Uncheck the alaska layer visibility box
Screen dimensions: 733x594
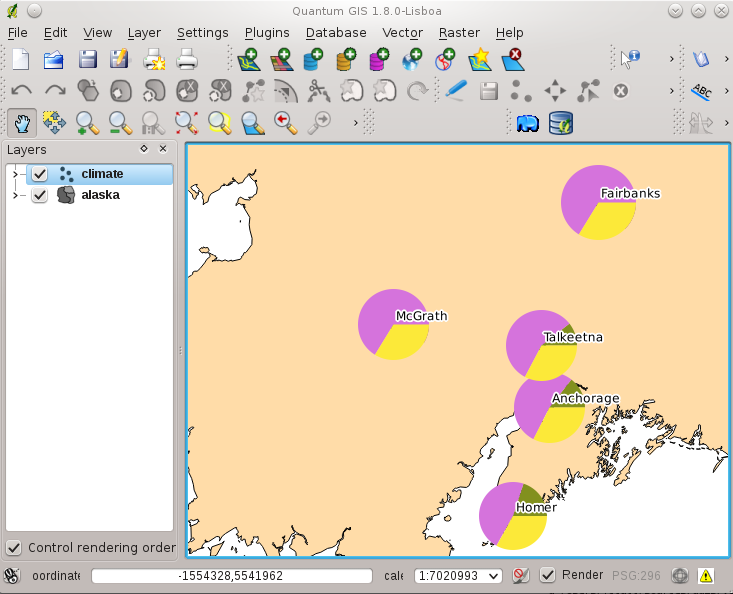coord(40,195)
